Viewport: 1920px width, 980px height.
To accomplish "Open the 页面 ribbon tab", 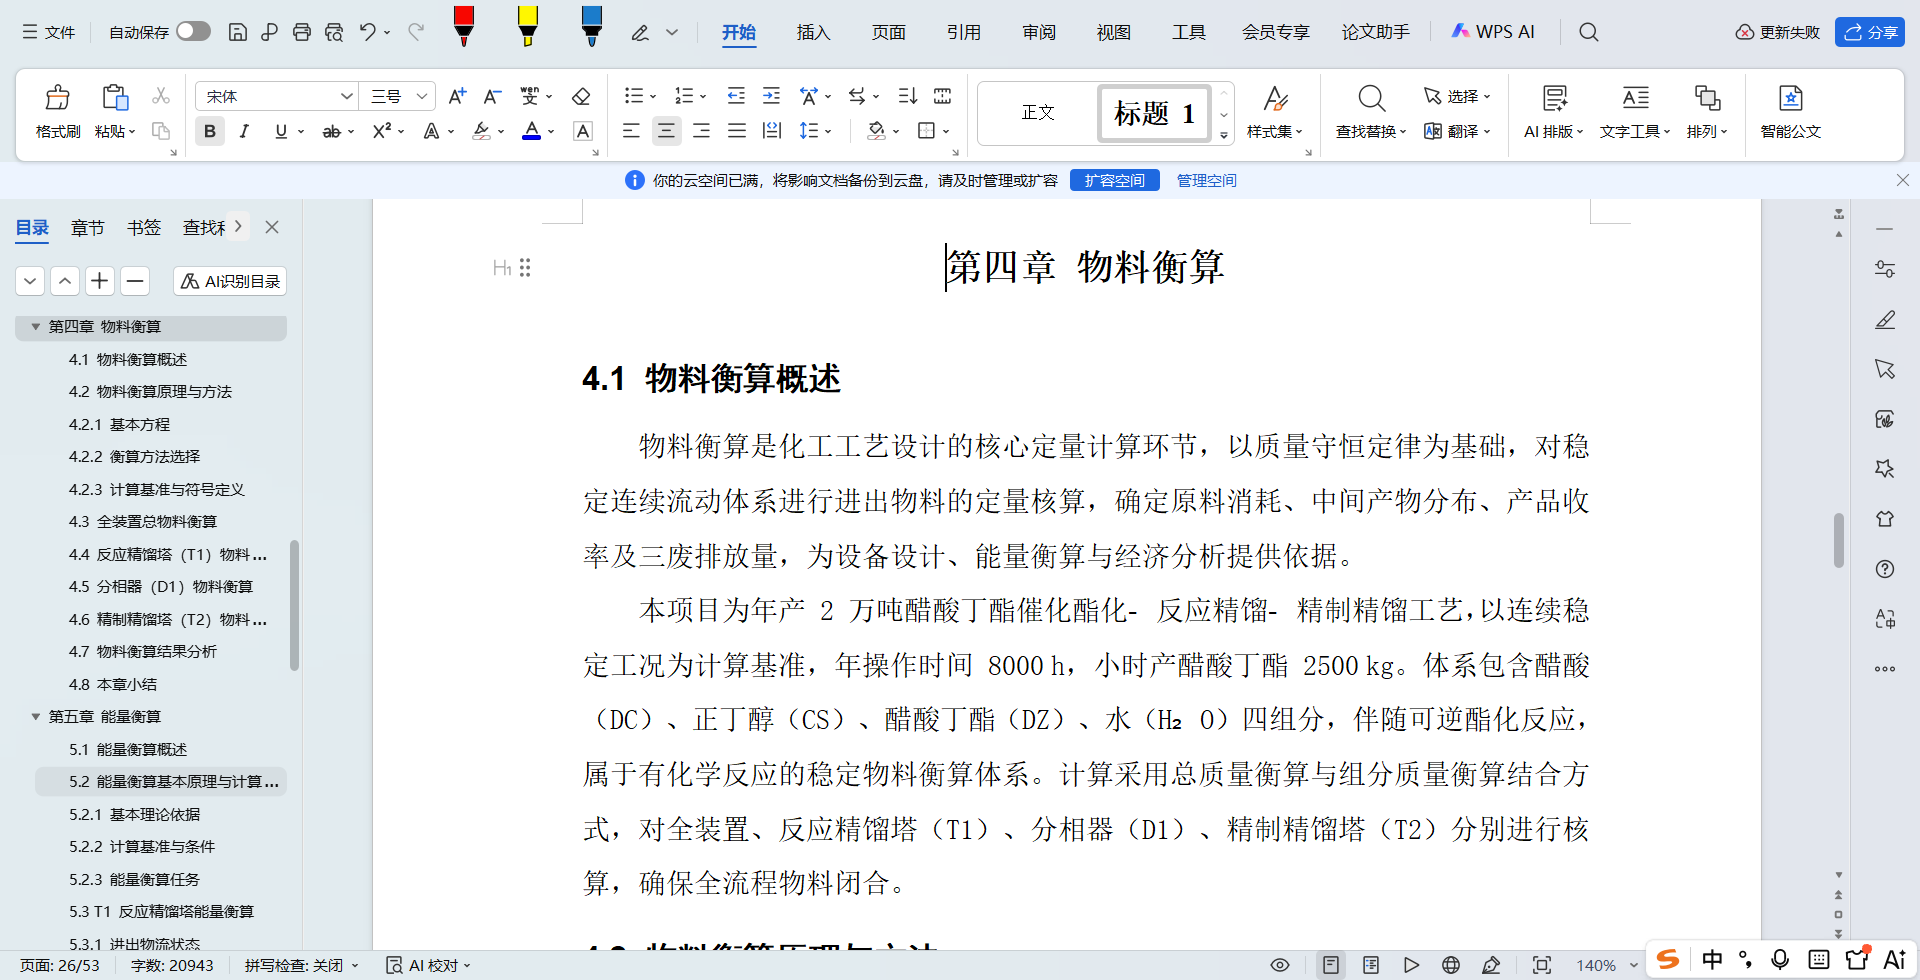I will (x=888, y=32).
